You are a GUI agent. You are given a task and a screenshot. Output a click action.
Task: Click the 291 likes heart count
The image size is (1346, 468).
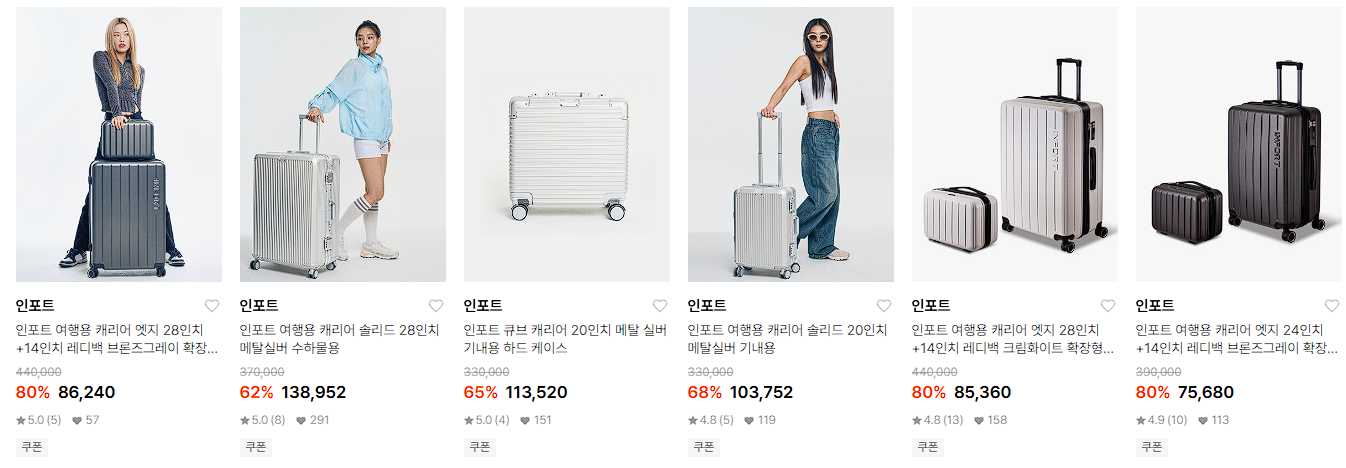point(312,420)
